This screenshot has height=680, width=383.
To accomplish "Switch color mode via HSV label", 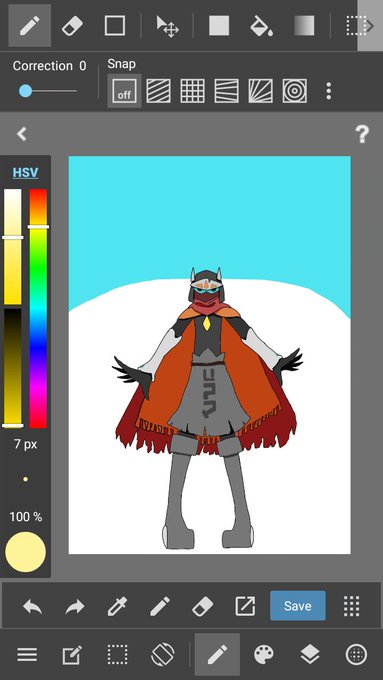I will click(25, 173).
